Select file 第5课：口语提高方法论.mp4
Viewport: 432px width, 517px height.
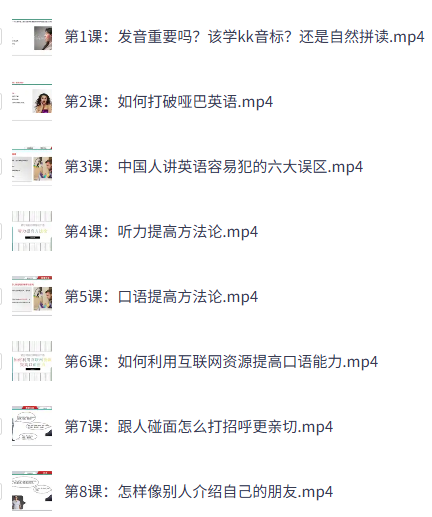[161, 296]
